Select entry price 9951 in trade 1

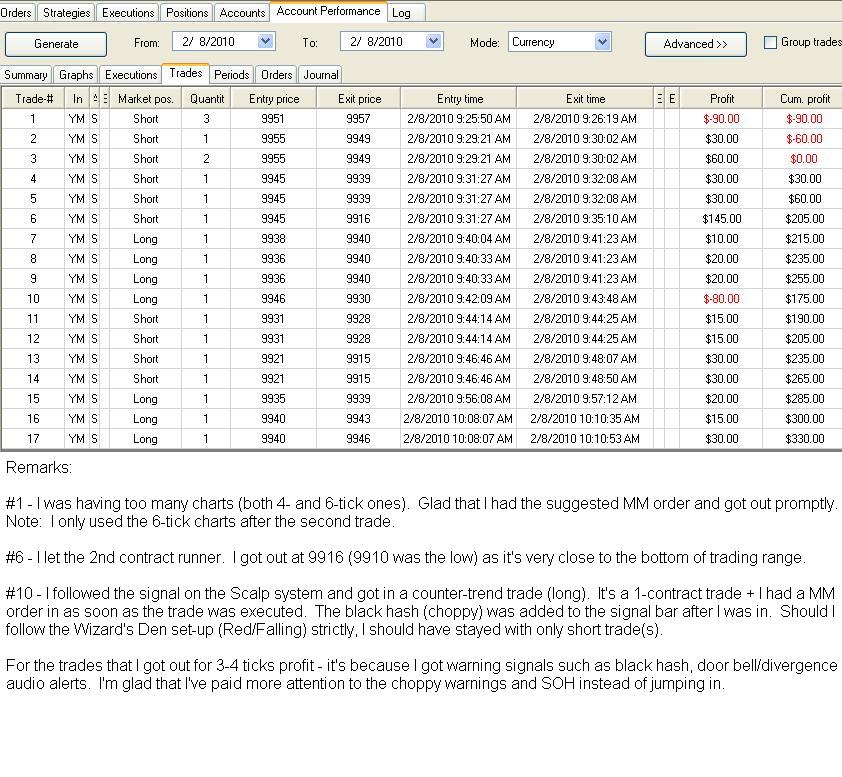coord(273,119)
